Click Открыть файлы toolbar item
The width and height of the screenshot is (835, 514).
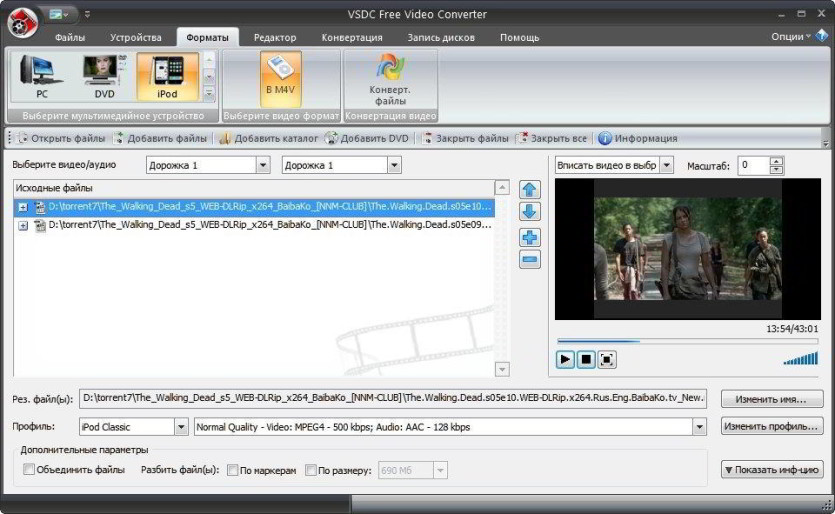(x=61, y=138)
